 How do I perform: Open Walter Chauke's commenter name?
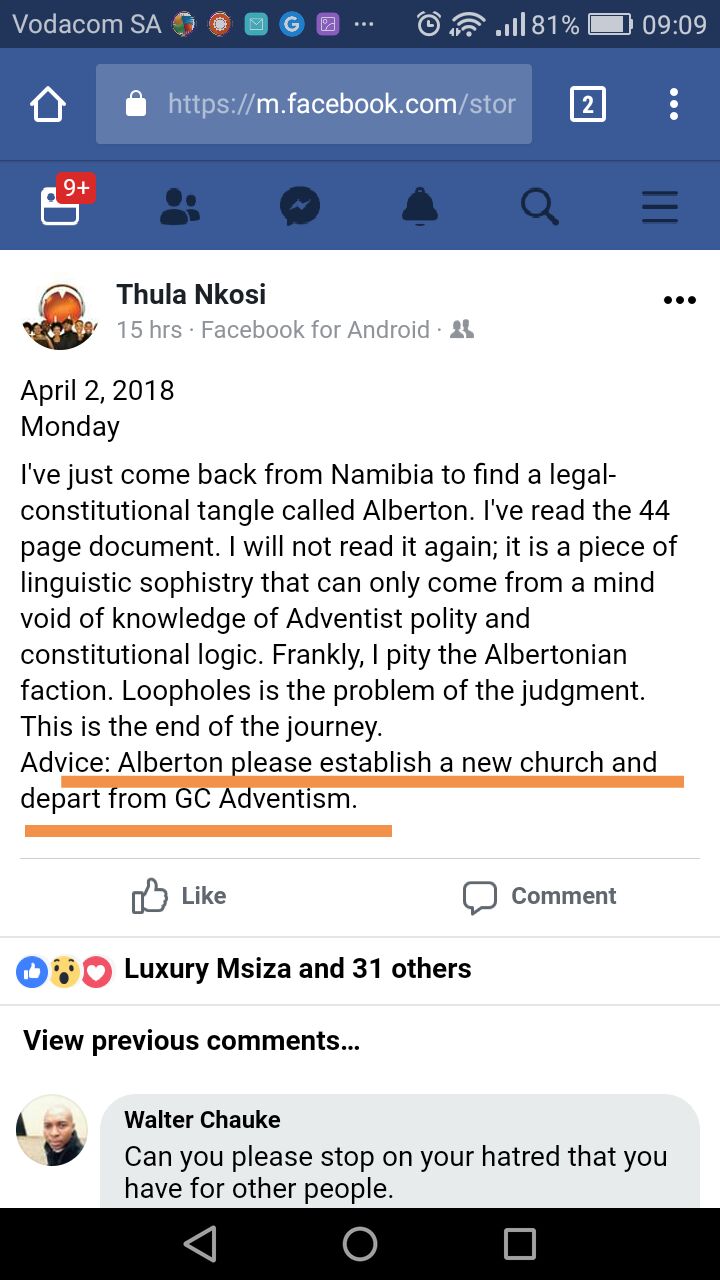click(x=202, y=1120)
